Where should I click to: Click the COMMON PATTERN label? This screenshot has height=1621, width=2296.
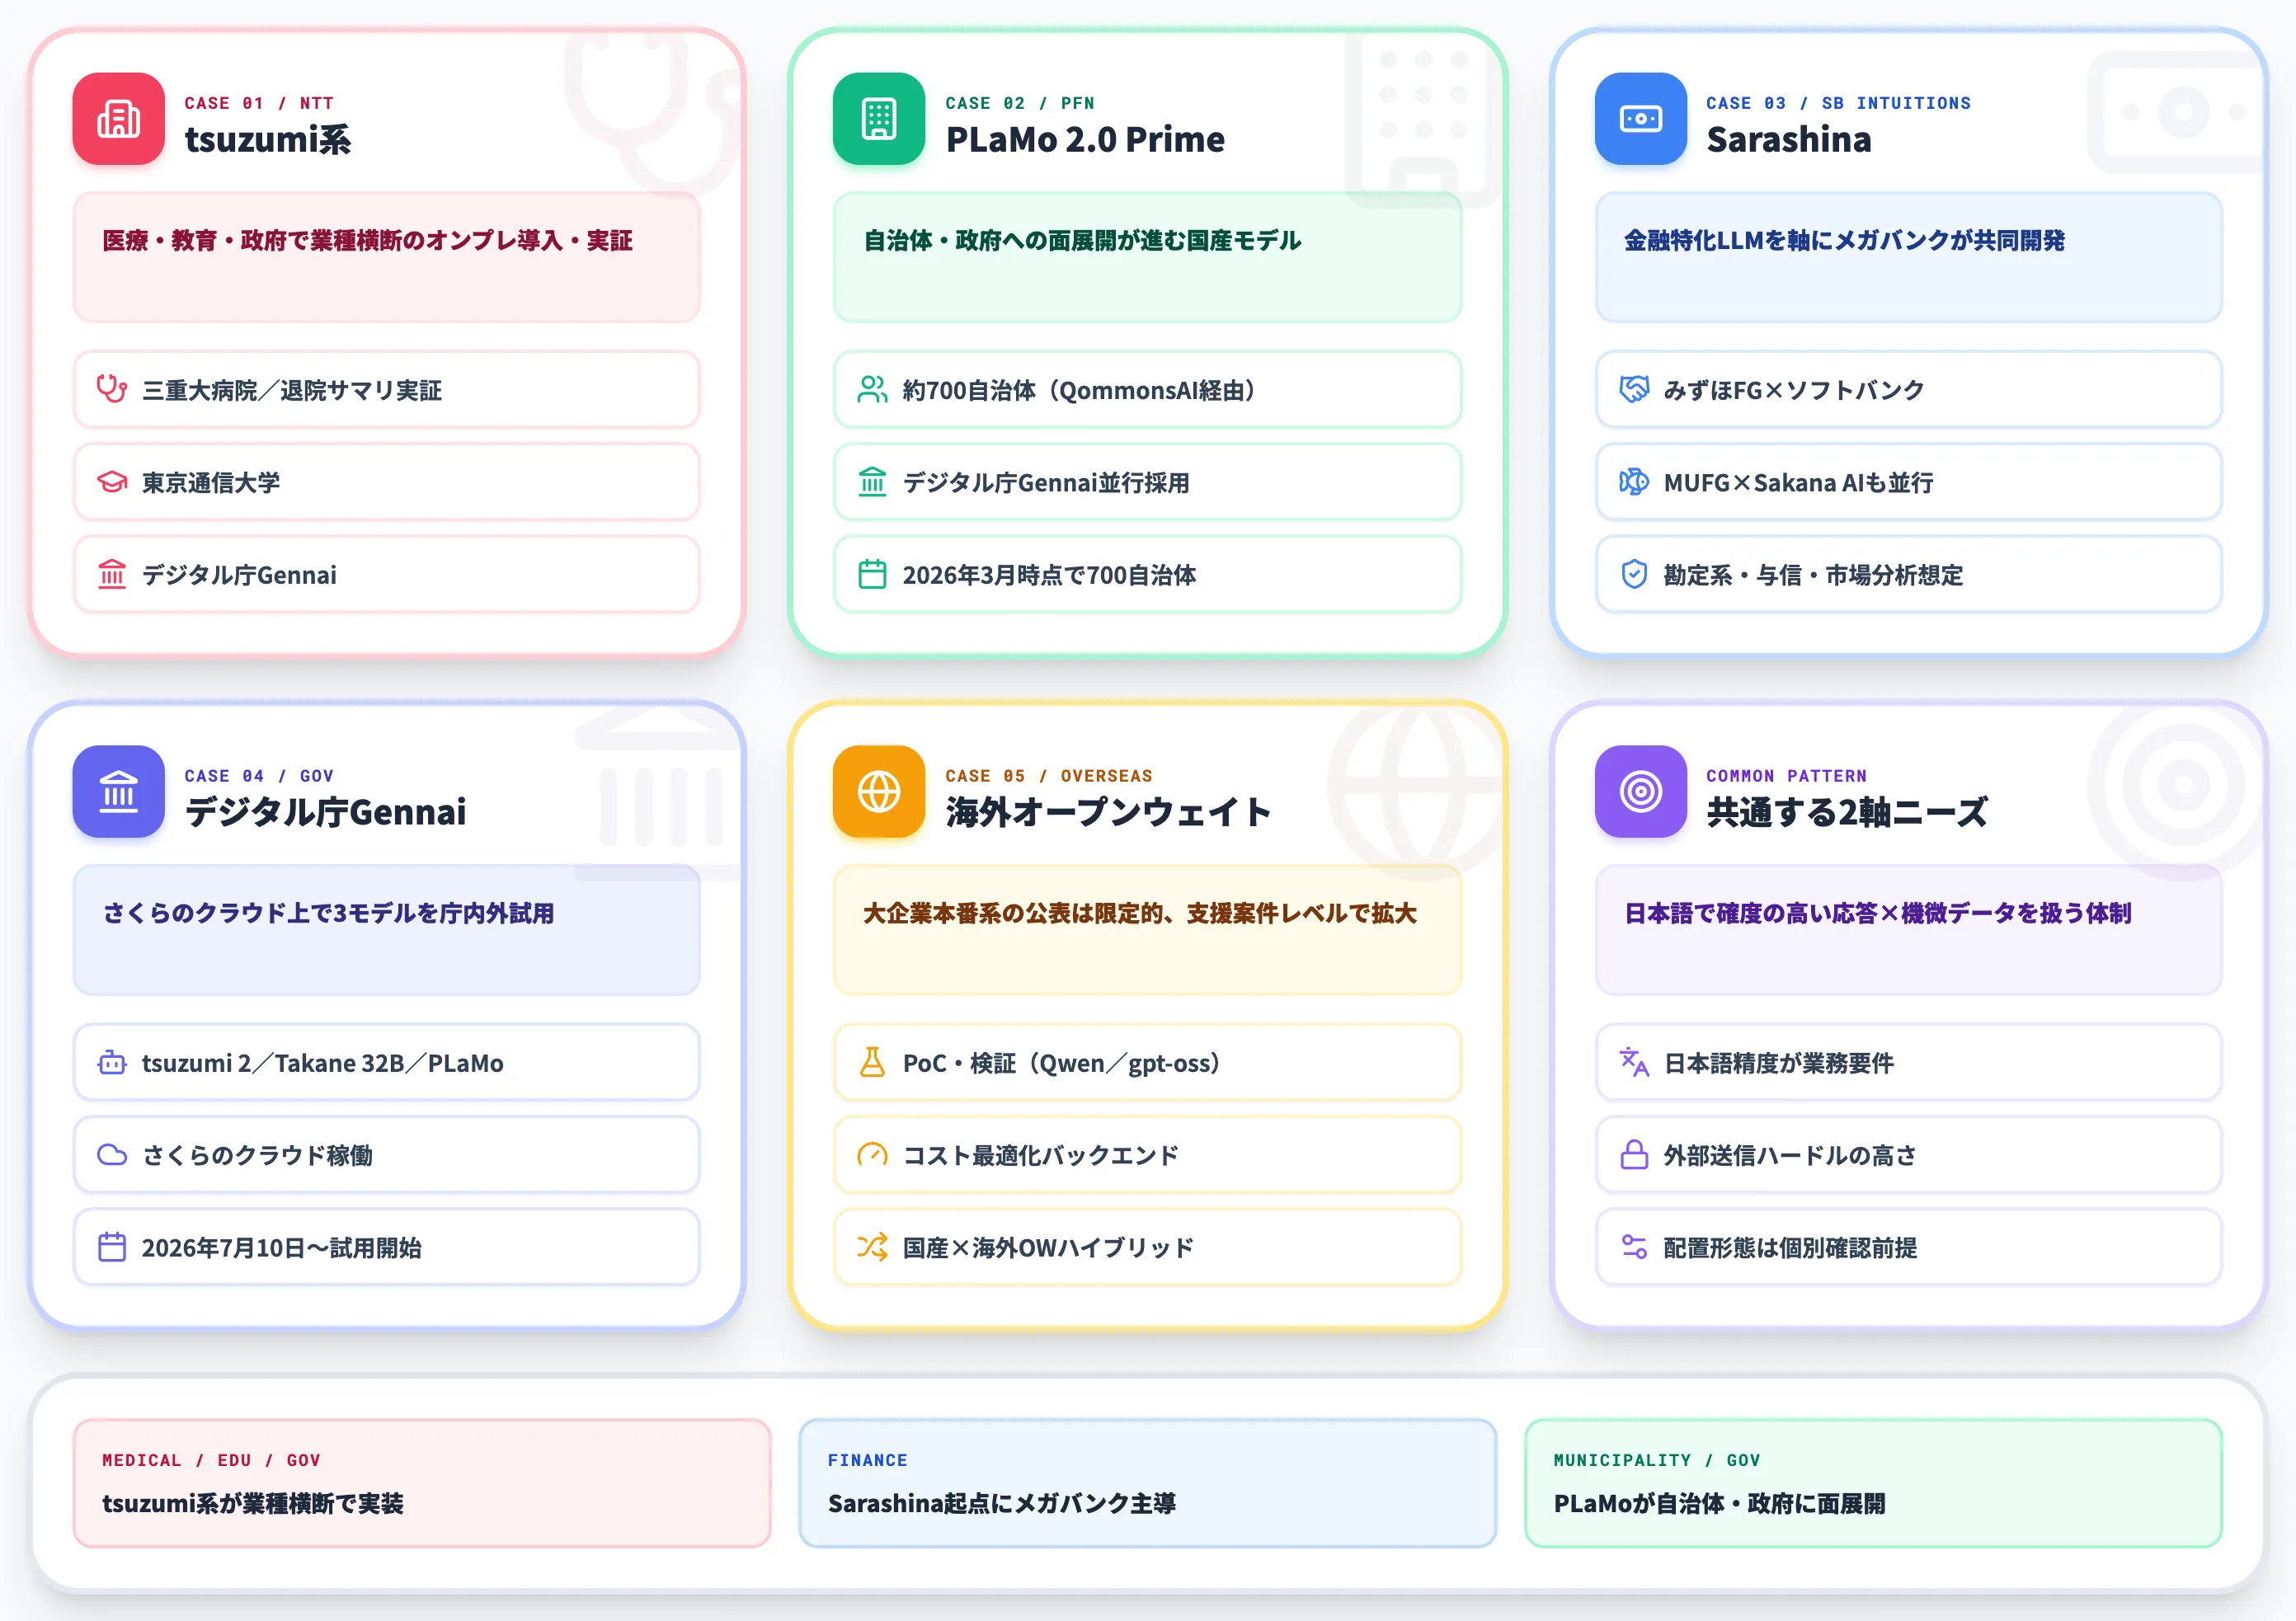point(1786,776)
